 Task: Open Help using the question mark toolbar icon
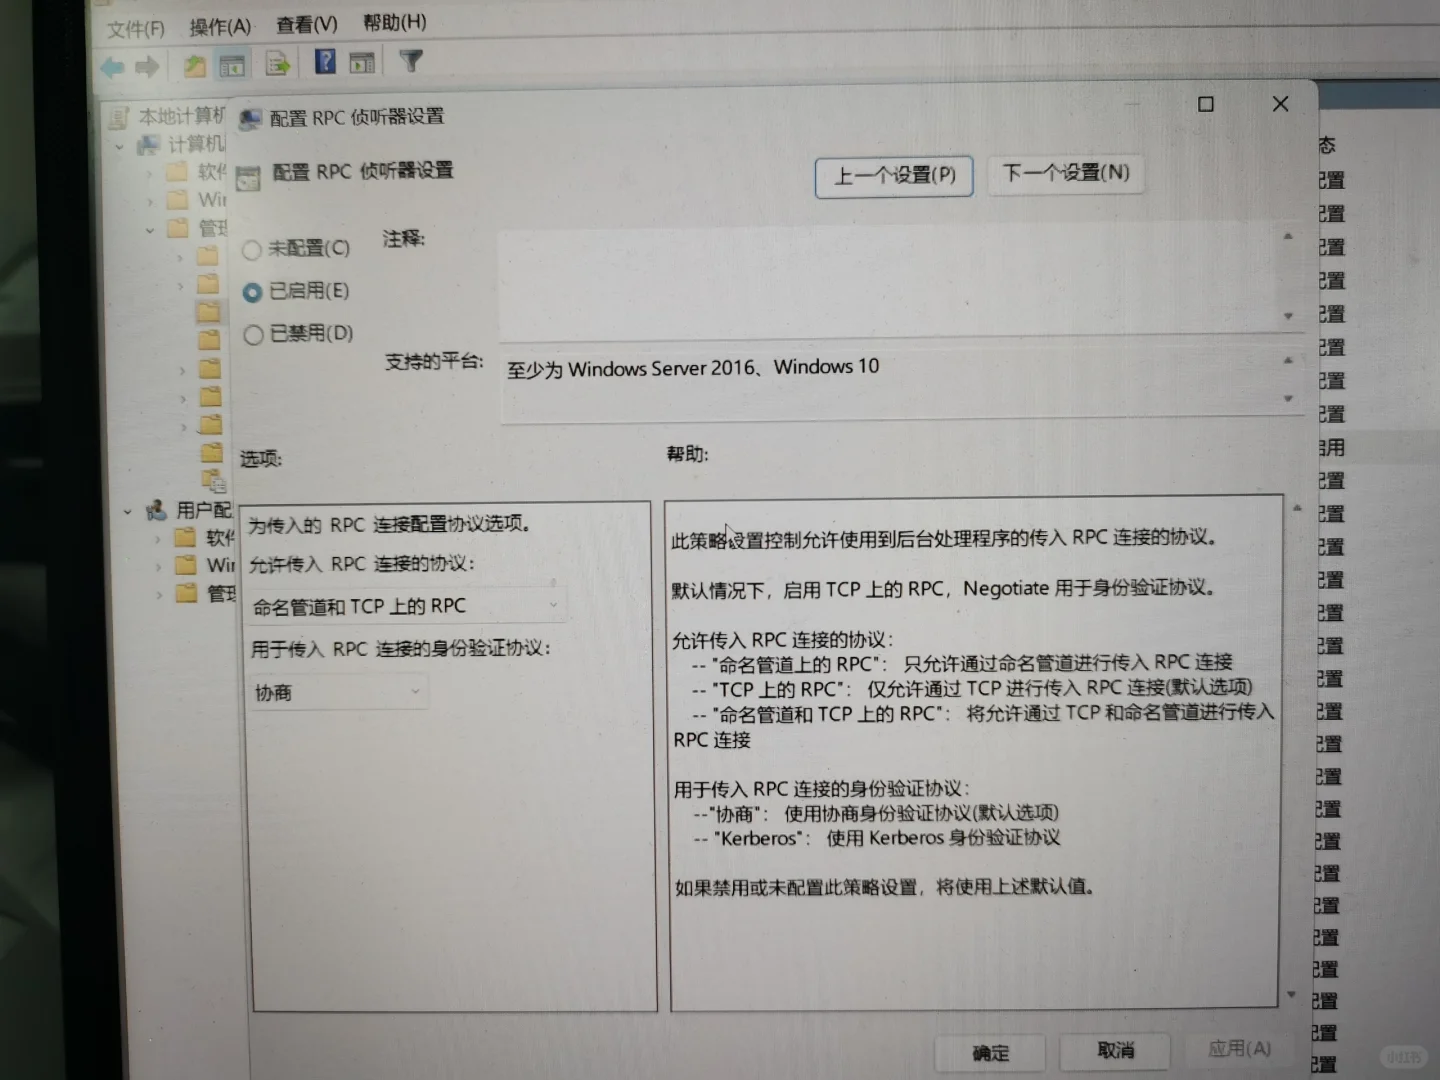click(323, 62)
